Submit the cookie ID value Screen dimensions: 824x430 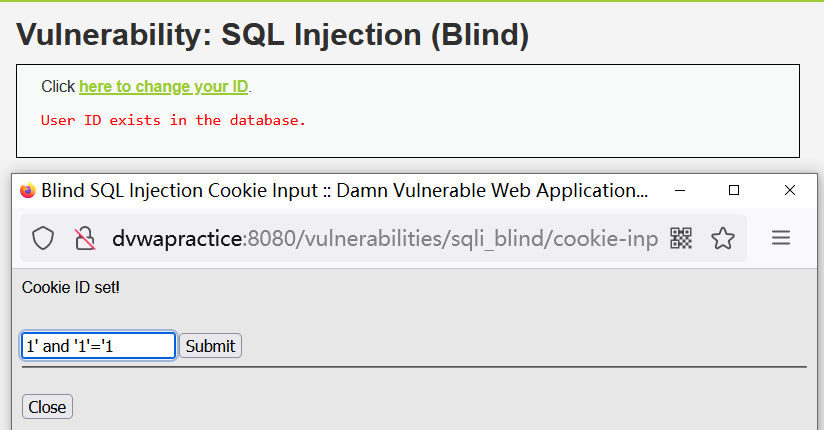[210, 346]
